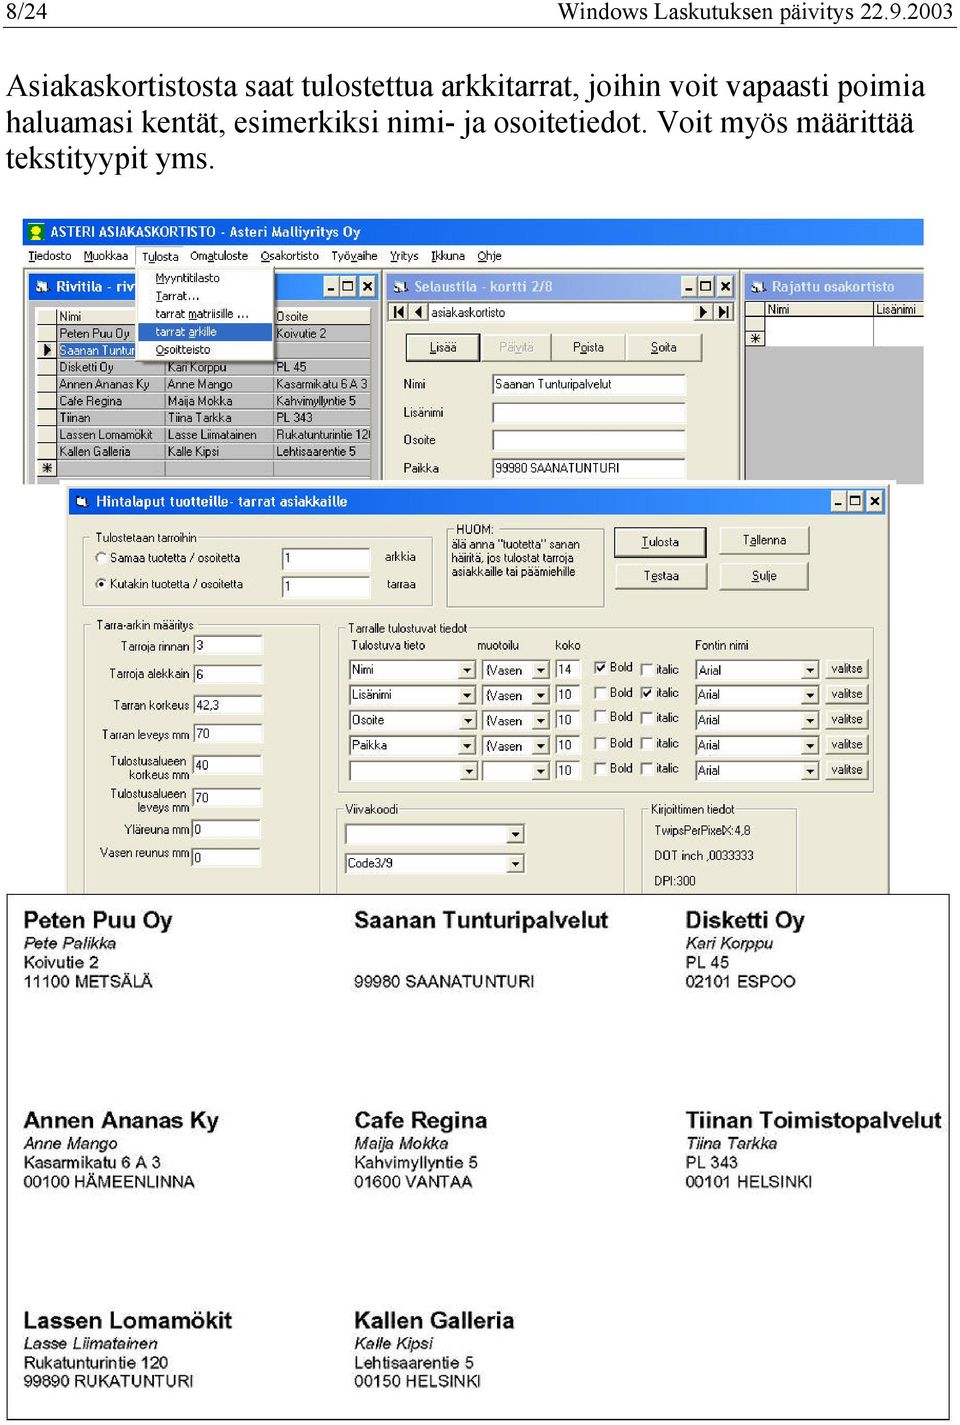Image resolution: width=960 pixels, height=1425 pixels.
Task: Click the font size field showing 14
Action: pyautogui.click(x=567, y=670)
